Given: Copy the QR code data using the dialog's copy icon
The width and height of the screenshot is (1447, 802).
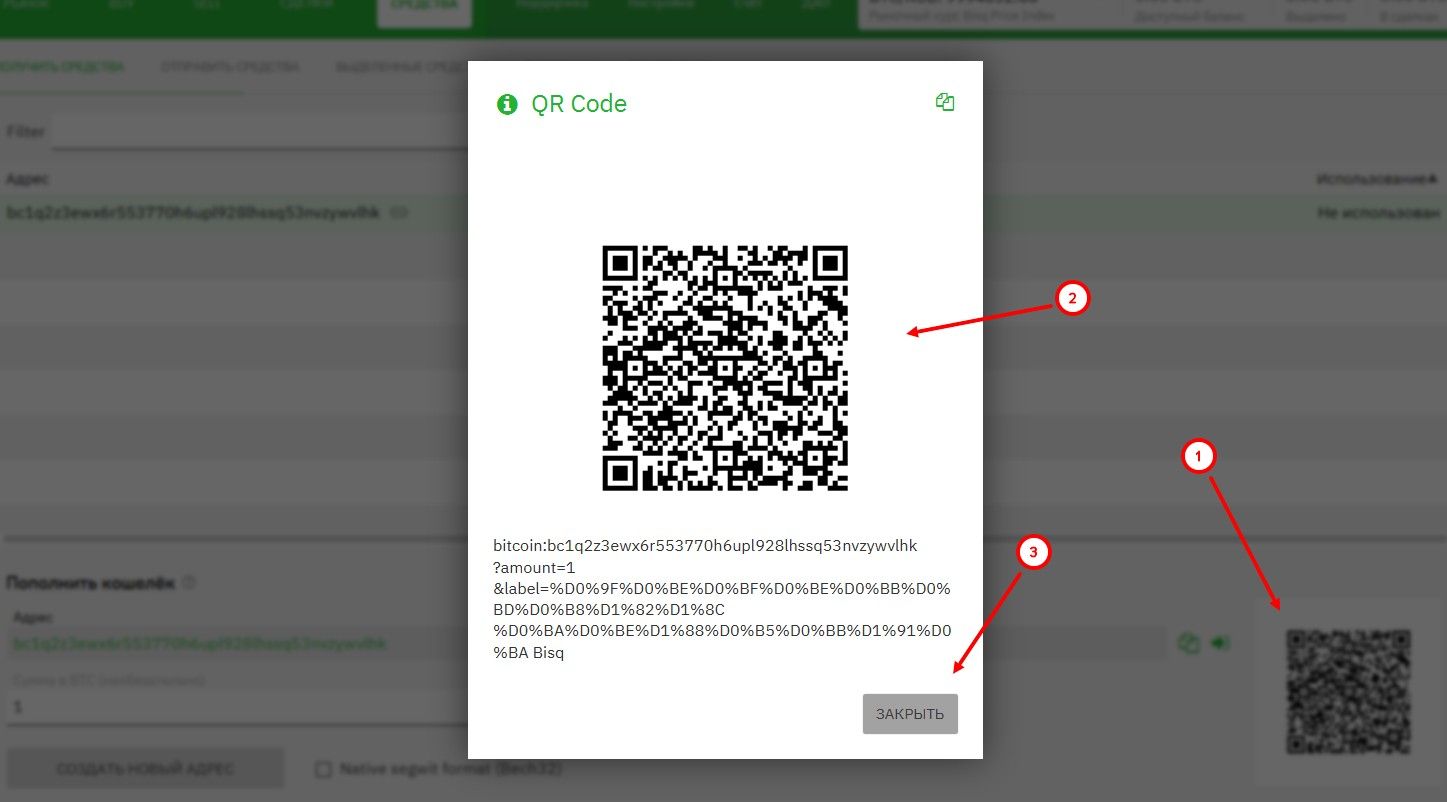Looking at the screenshot, I should (945, 102).
